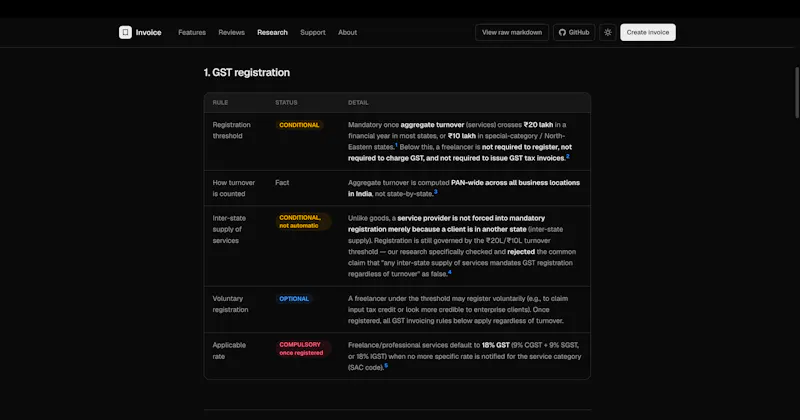800x420 pixels.
Task: Select the Research nav item
Action: point(272,32)
